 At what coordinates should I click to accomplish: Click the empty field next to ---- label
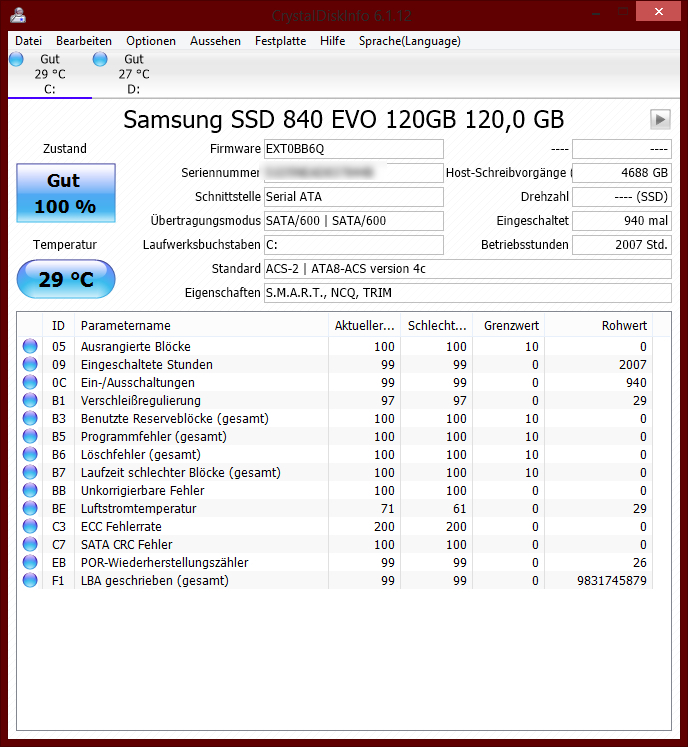click(x=622, y=149)
